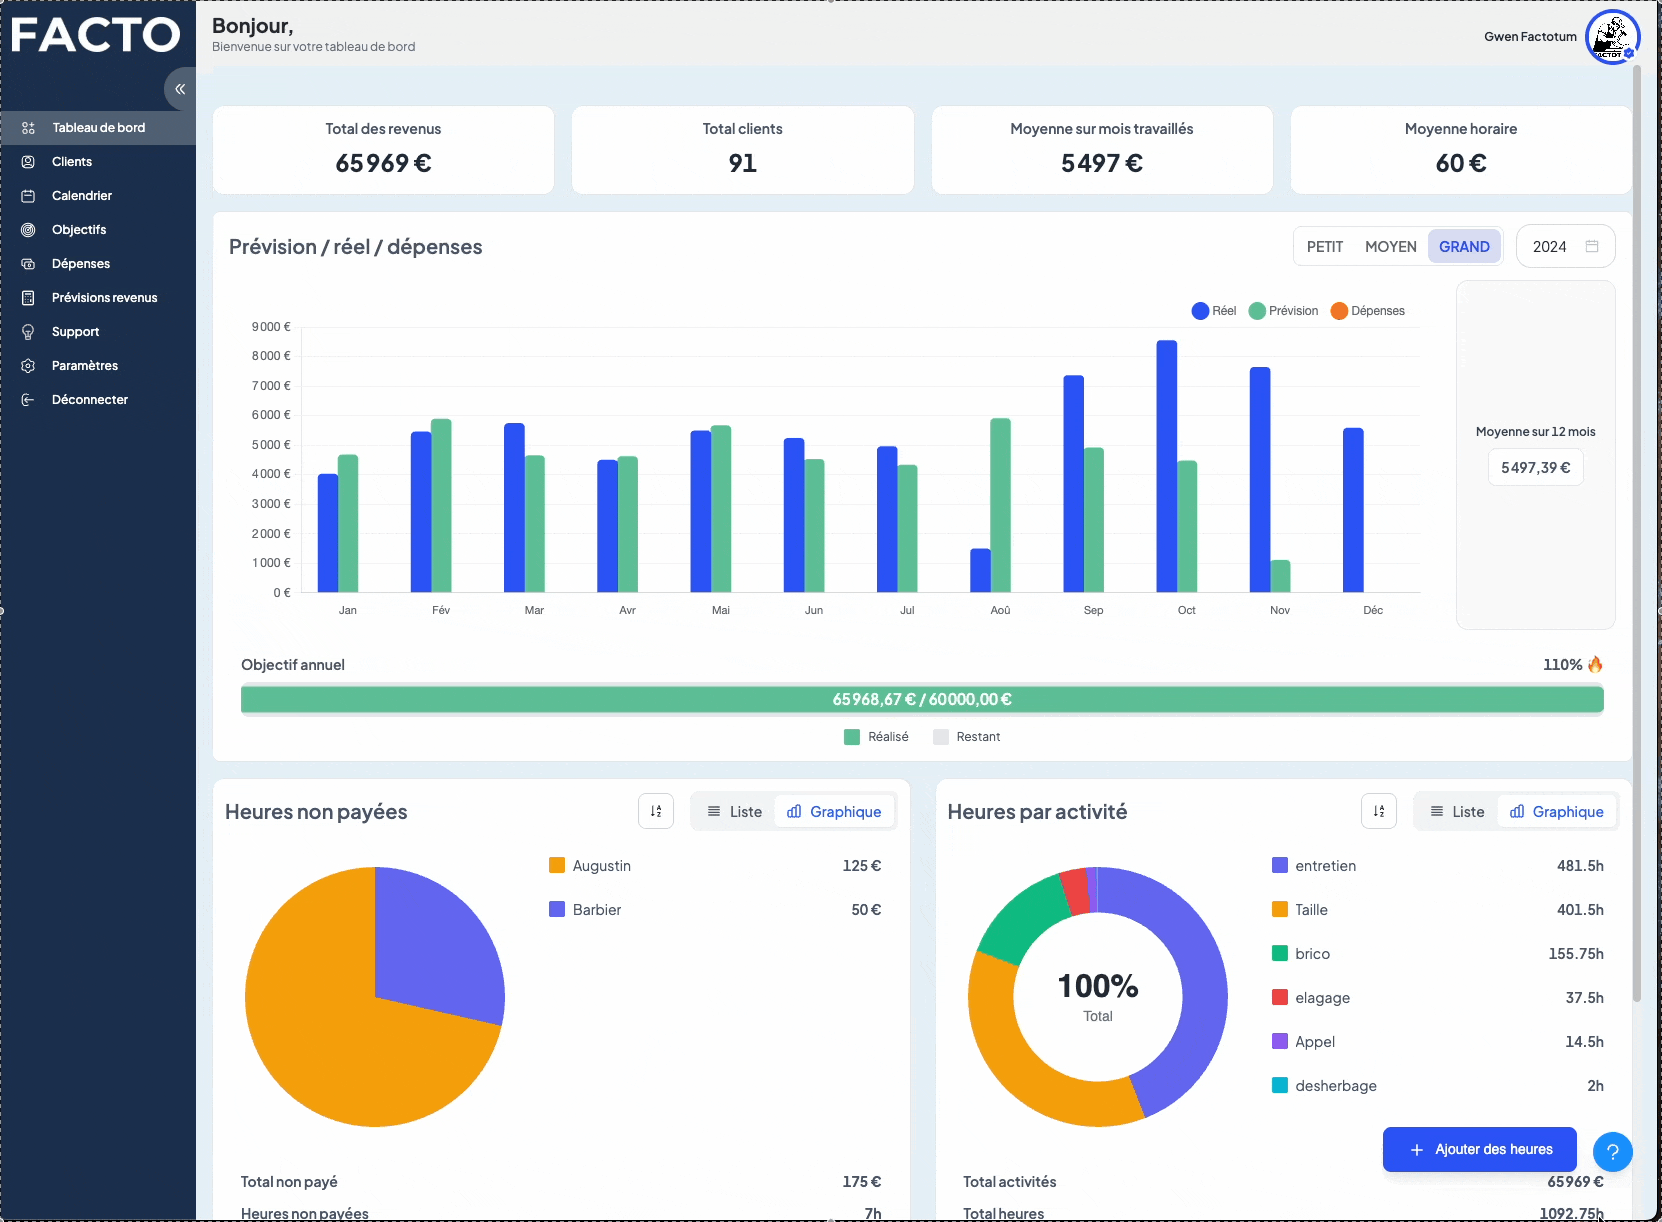
Task: Collapse the sidebar with the double-chevron button
Action: tap(180, 89)
